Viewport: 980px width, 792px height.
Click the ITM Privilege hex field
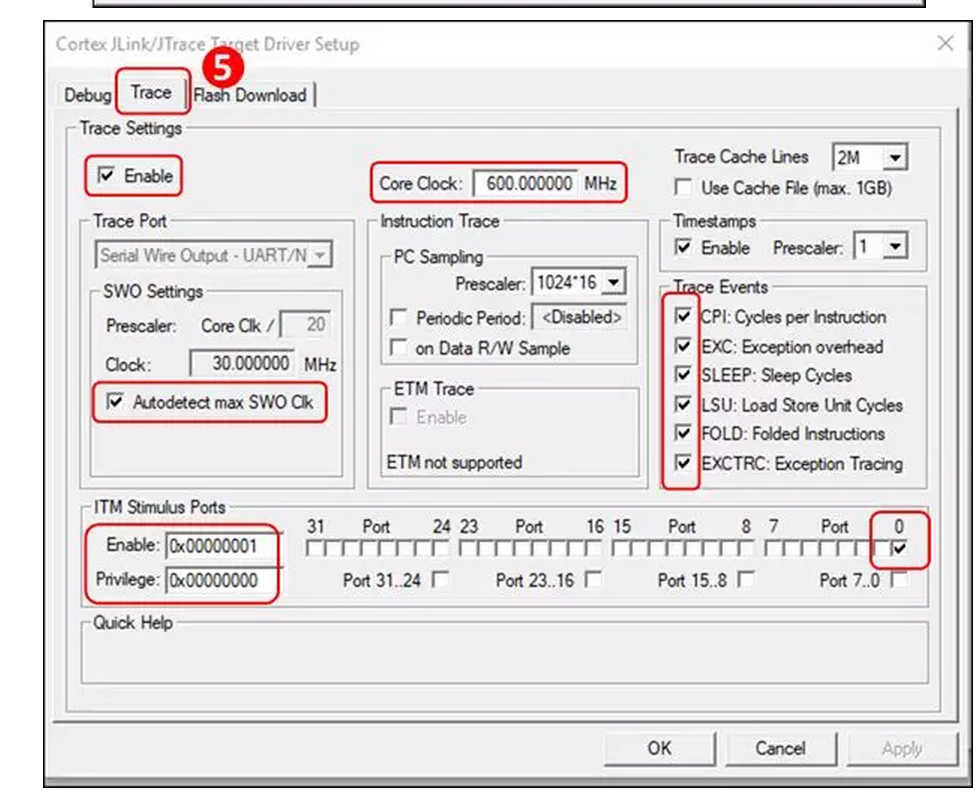[x=222, y=580]
